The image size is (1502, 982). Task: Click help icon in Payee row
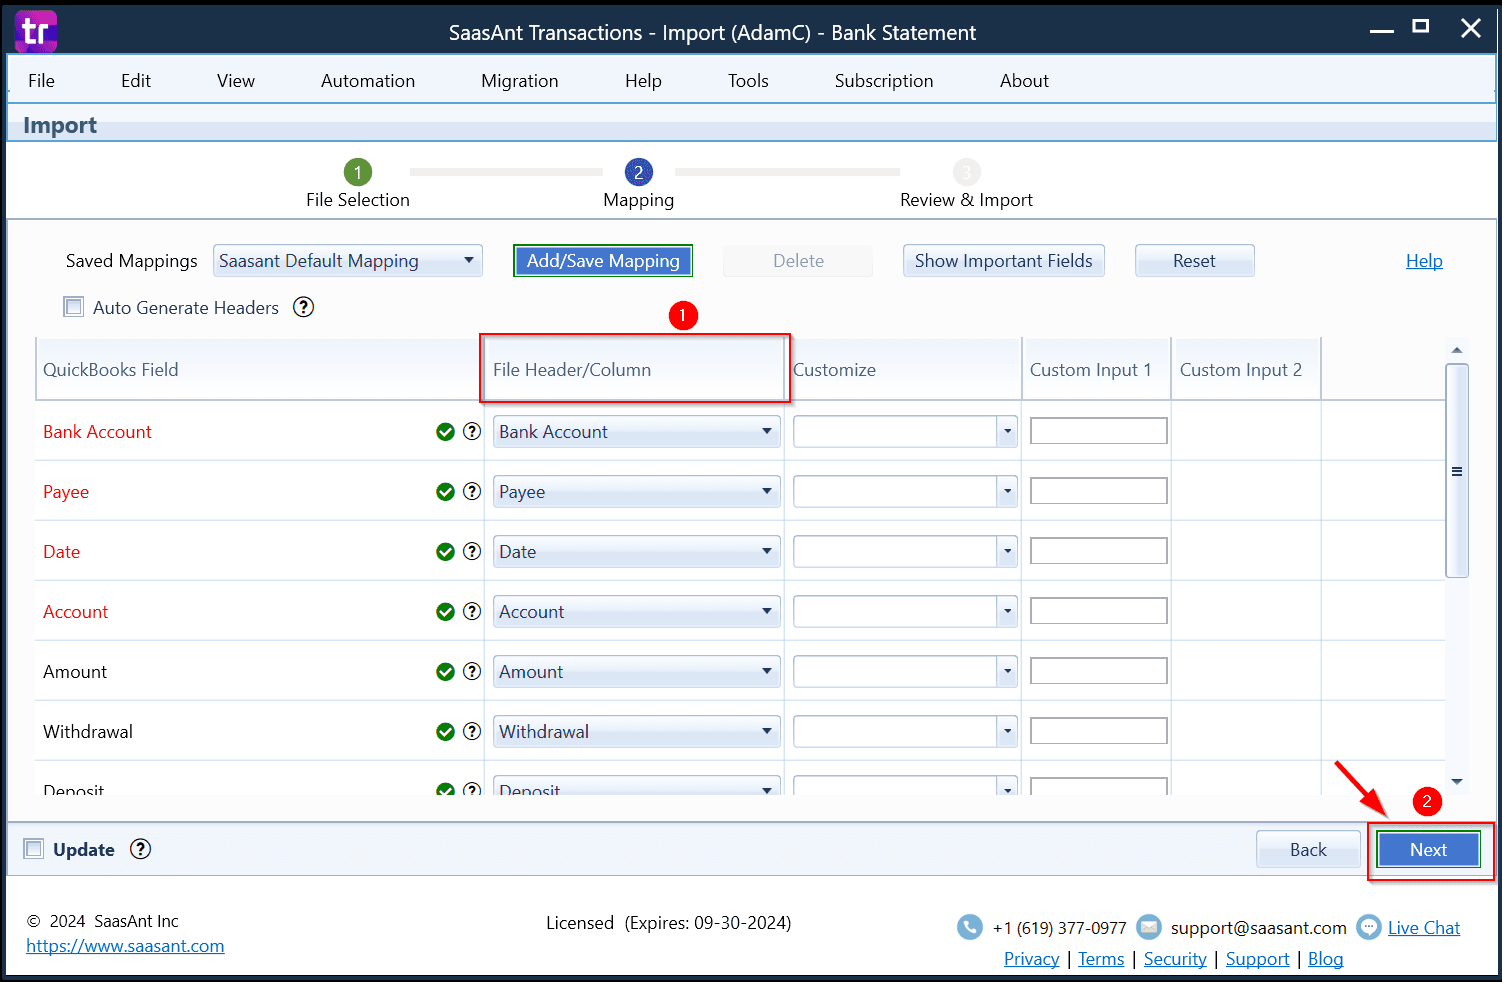tap(472, 491)
